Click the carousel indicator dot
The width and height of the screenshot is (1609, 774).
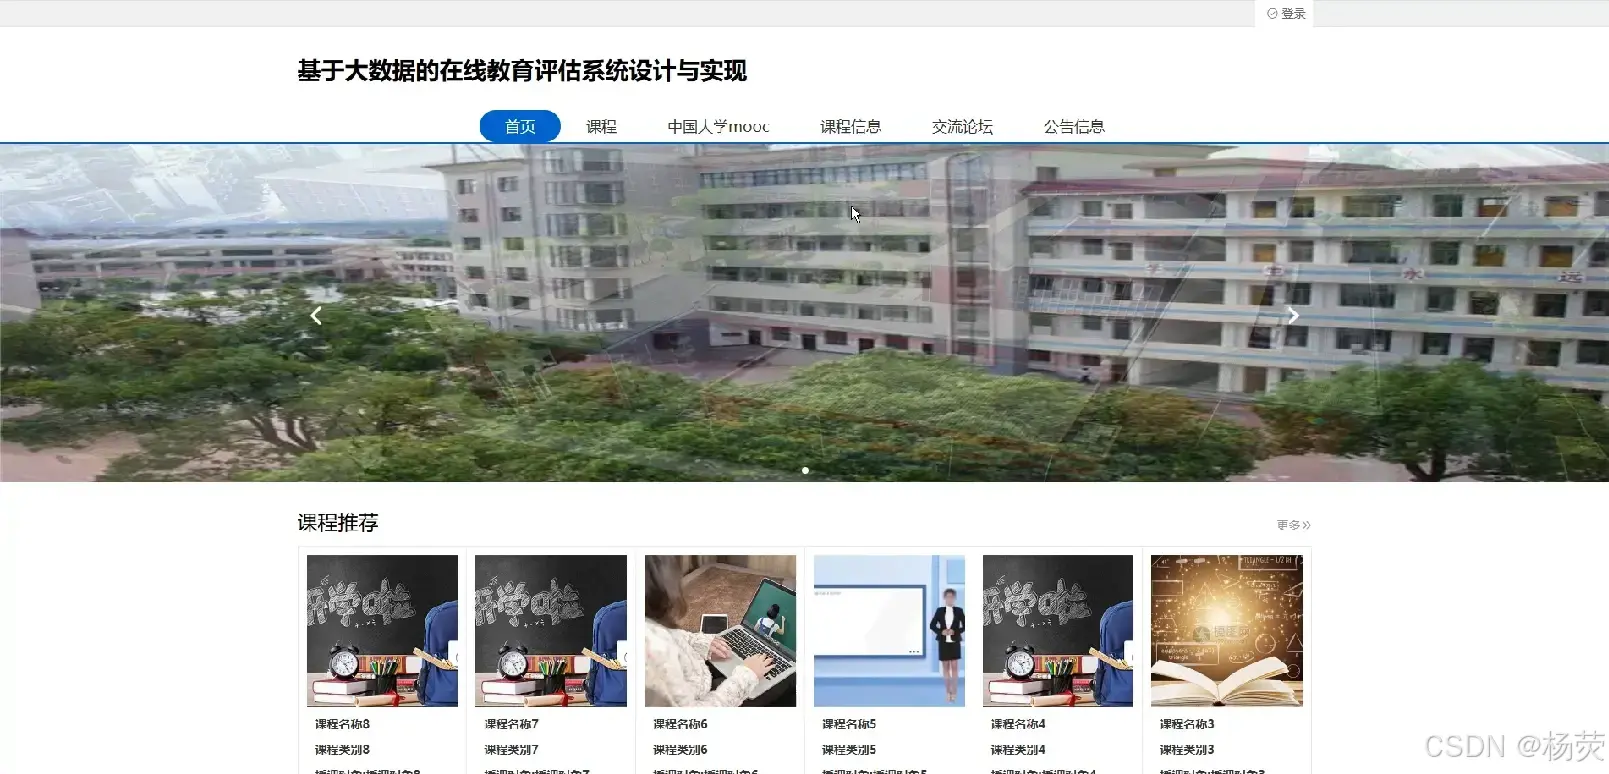(805, 470)
